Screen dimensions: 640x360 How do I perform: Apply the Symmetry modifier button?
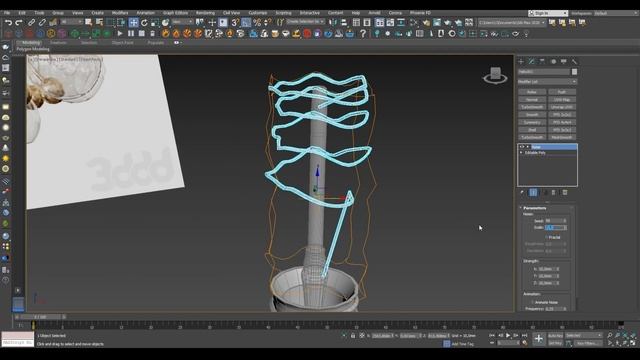pyautogui.click(x=532, y=122)
